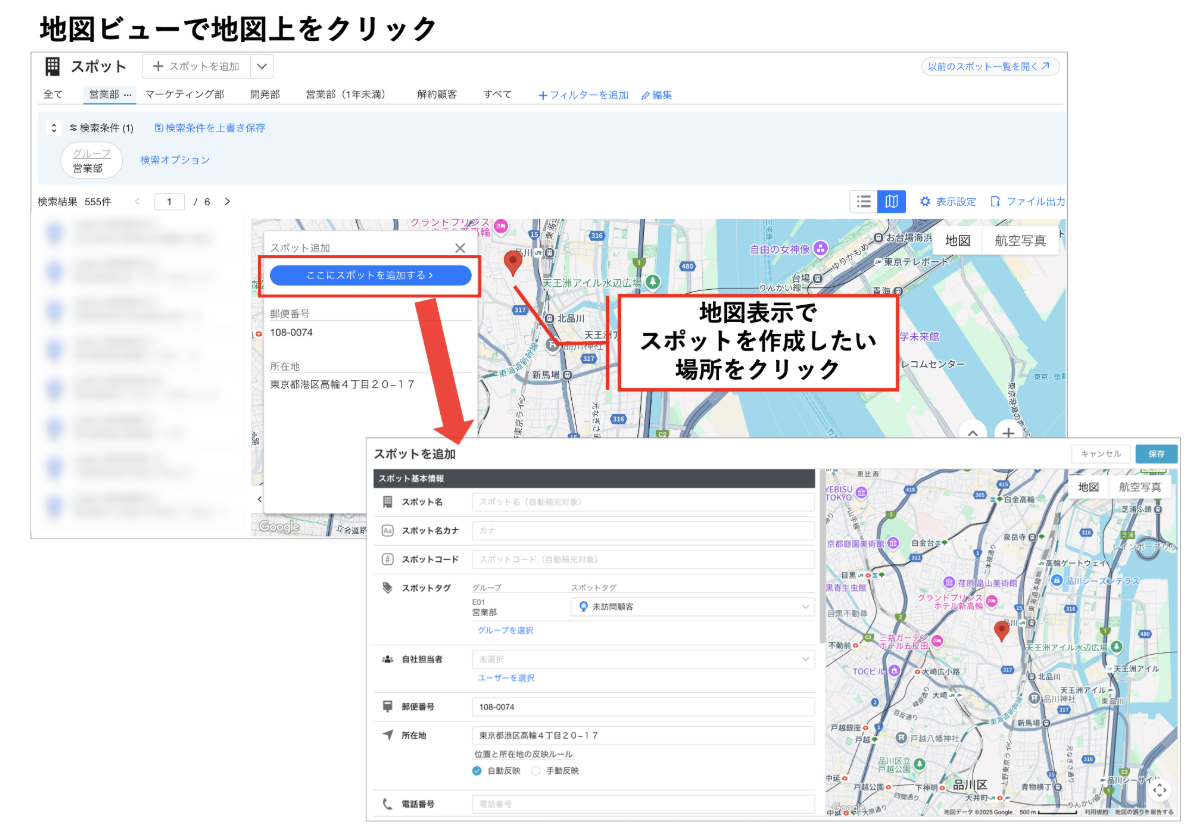Screen dimensions: 1202x836
Task: Click the form's vertical scrollbar
Action: tap(822, 556)
